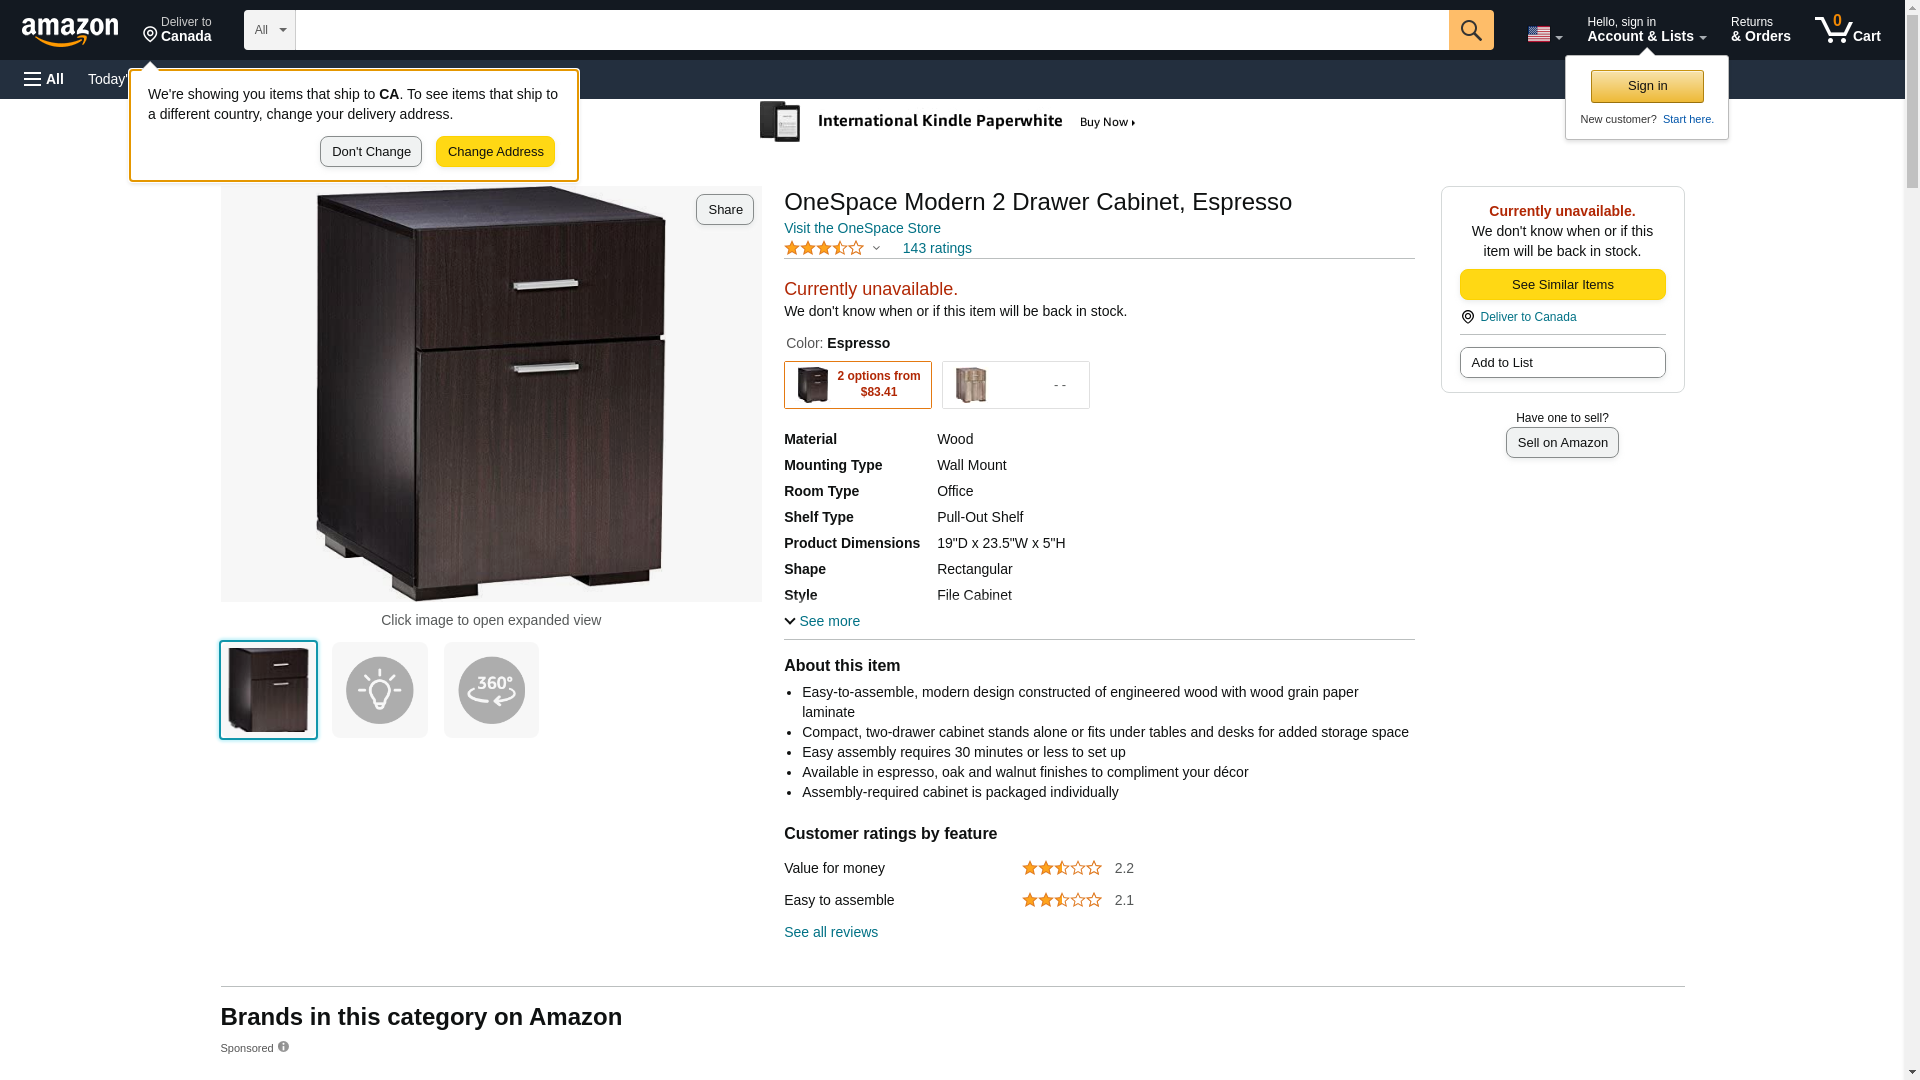The width and height of the screenshot is (1920, 1080).
Task: Open the country flag language selector
Action: (1544, 34)
